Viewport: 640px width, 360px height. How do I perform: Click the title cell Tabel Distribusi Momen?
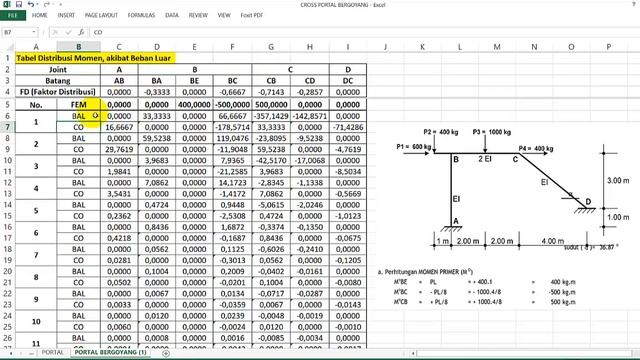click(96, 58)
